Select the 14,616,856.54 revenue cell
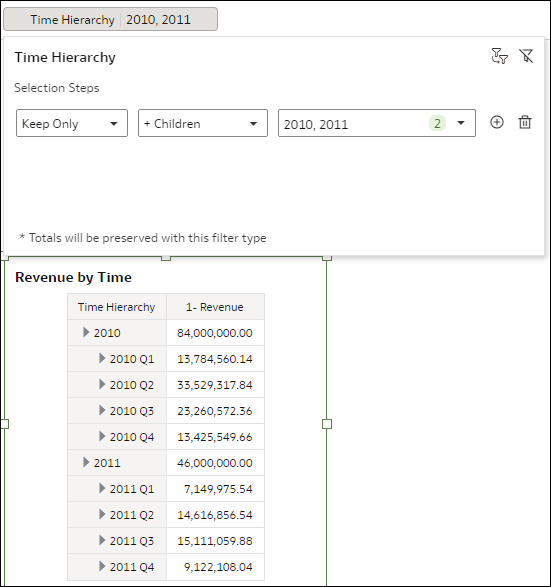The image size is (551, 587). click(x=215, y=515)
